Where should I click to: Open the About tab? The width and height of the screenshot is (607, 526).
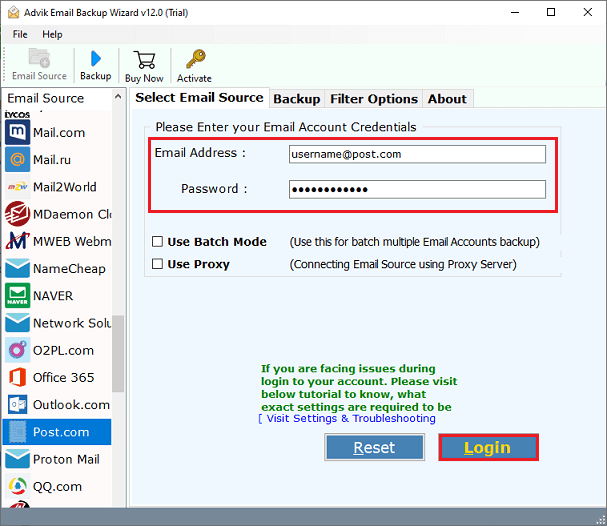(447, 99)
